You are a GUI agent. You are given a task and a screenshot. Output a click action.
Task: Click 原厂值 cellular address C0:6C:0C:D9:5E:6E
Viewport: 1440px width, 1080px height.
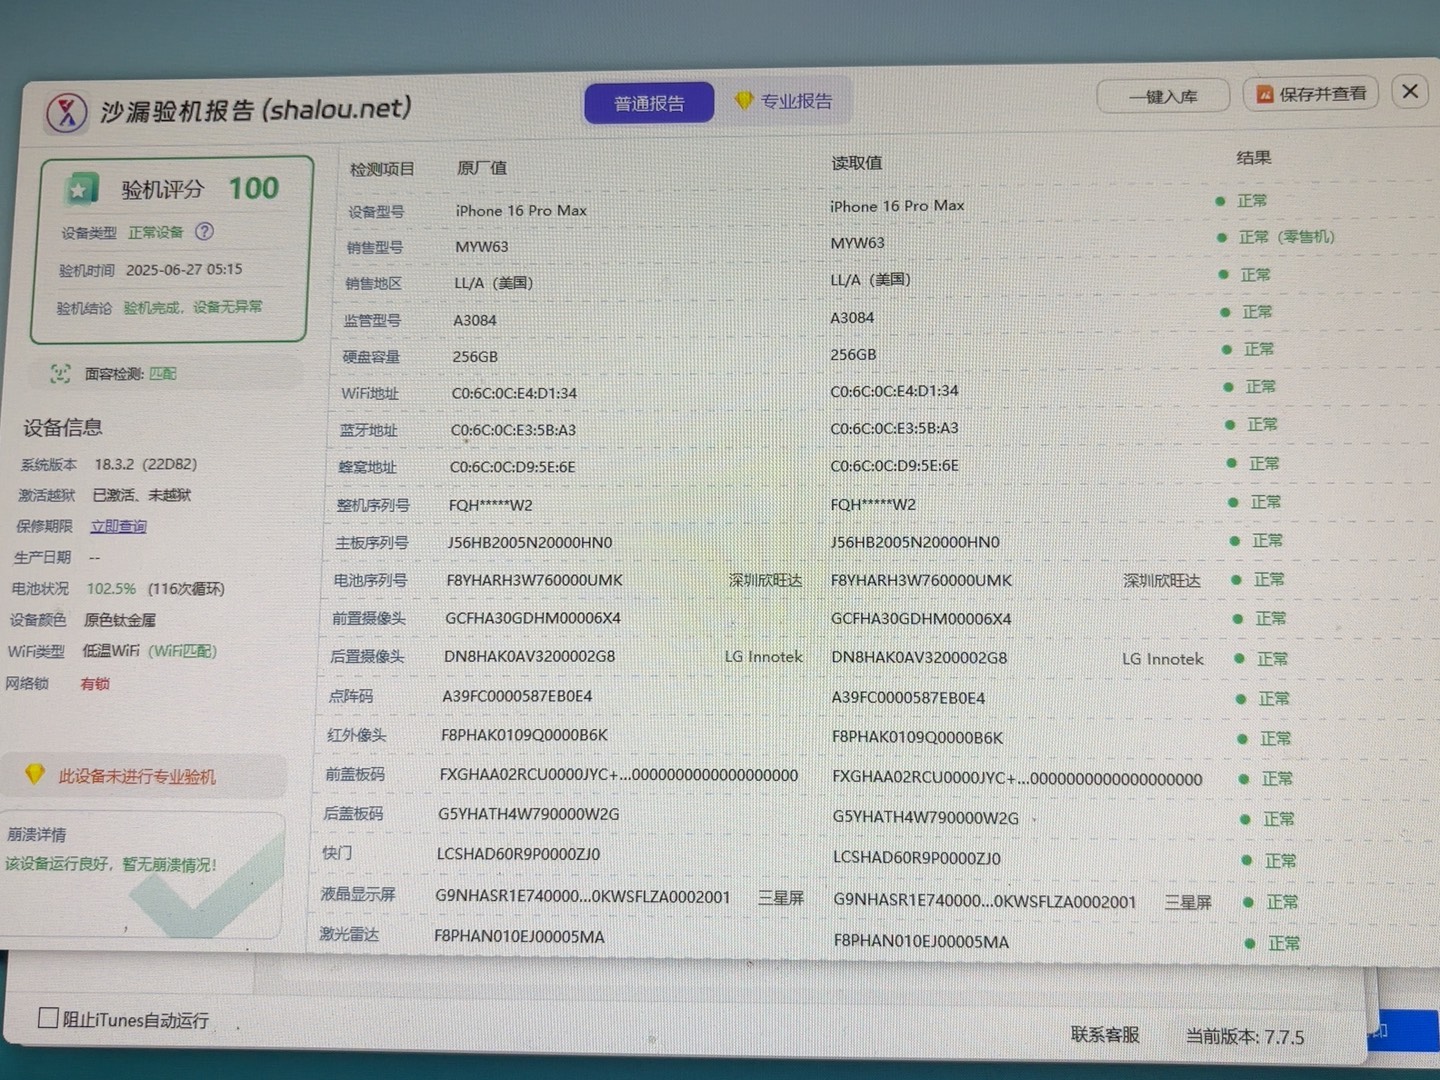[x=512, y=467]
